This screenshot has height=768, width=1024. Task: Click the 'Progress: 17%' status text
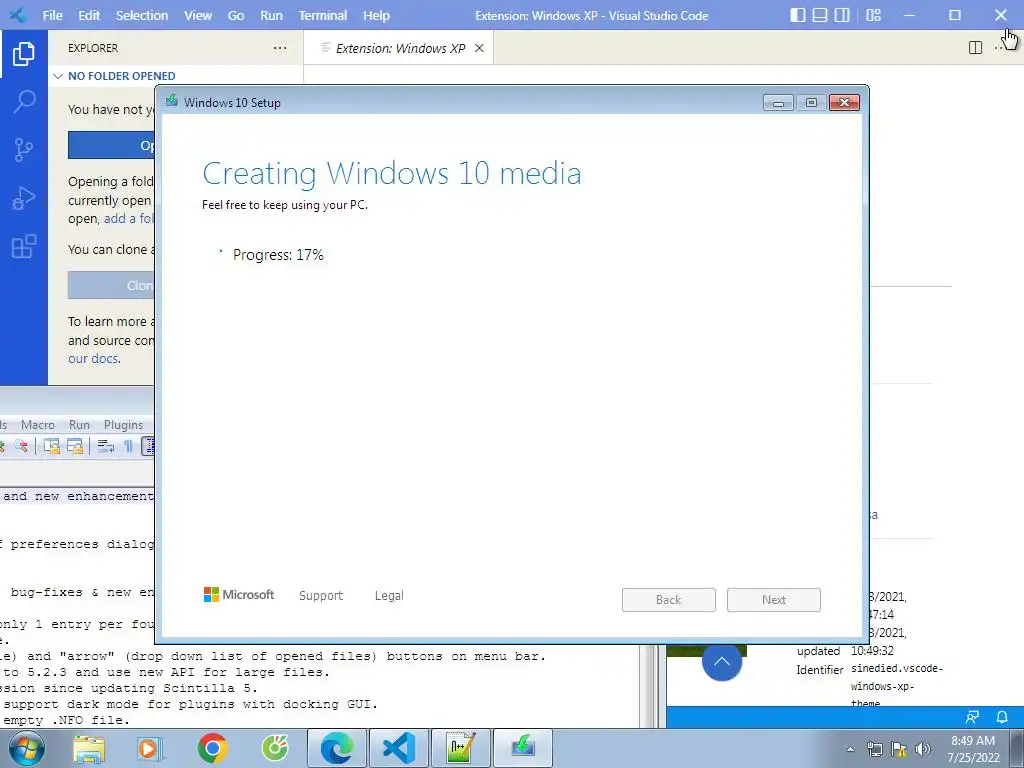pyautogui.click(x=278, y=255)
